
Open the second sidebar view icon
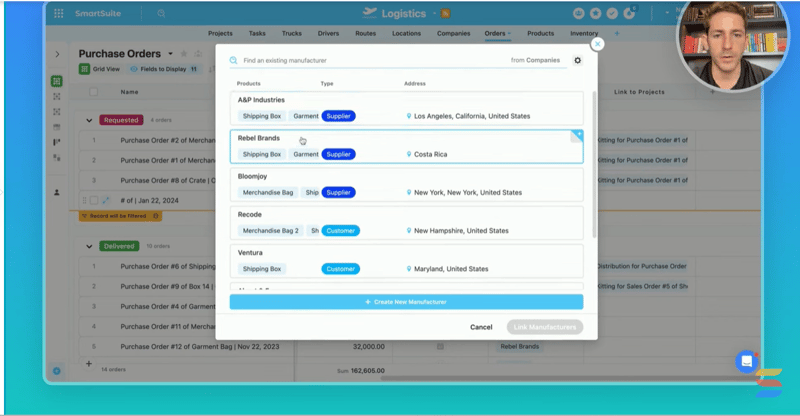pos(57,96)
